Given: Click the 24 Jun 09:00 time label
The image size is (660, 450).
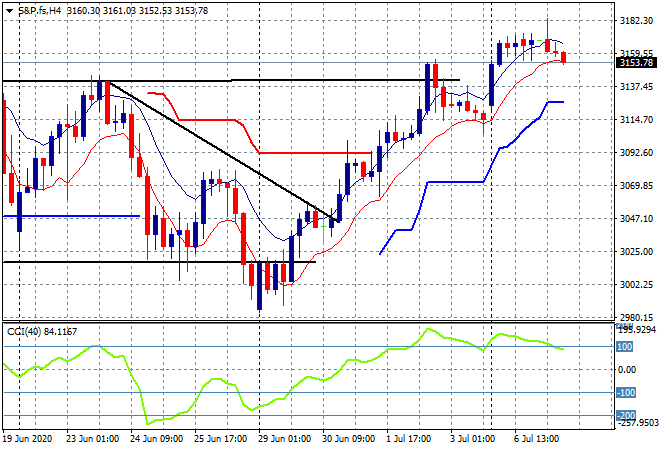Looking at the screenshot, I should tap(156, 439).
